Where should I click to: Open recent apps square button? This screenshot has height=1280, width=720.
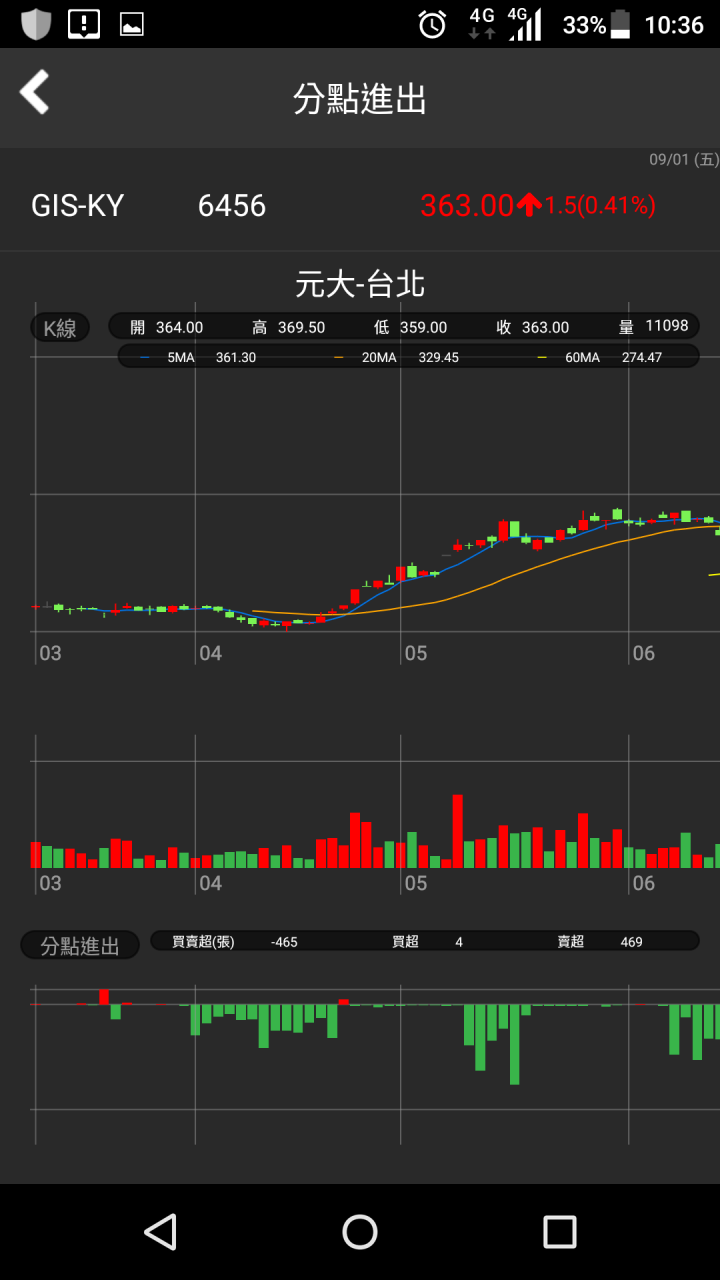560,1231
